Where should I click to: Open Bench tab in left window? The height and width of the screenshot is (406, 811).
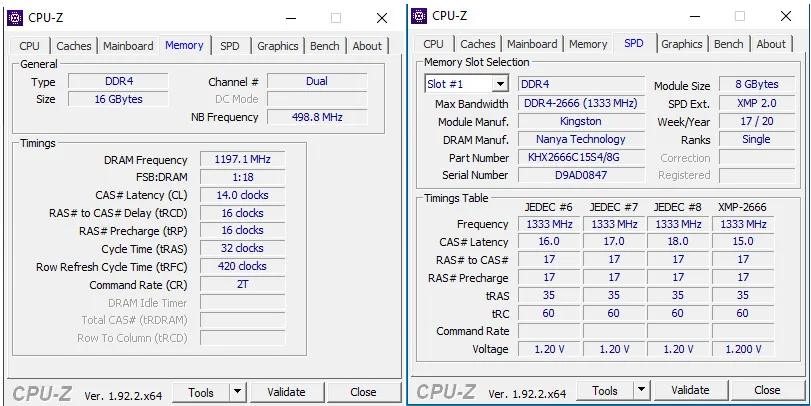point(325,46)
